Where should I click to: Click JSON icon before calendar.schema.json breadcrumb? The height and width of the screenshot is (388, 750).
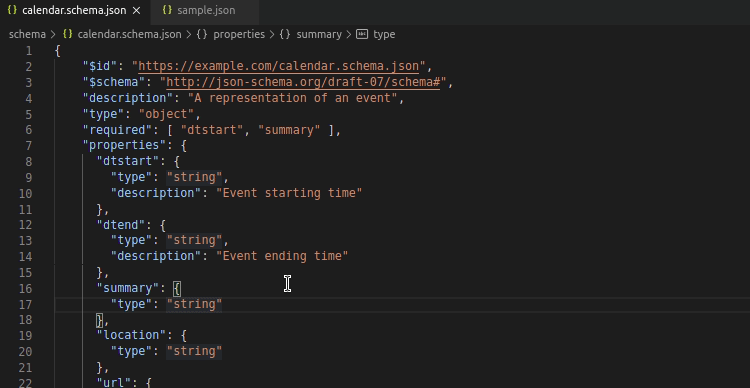coord(67,34)
